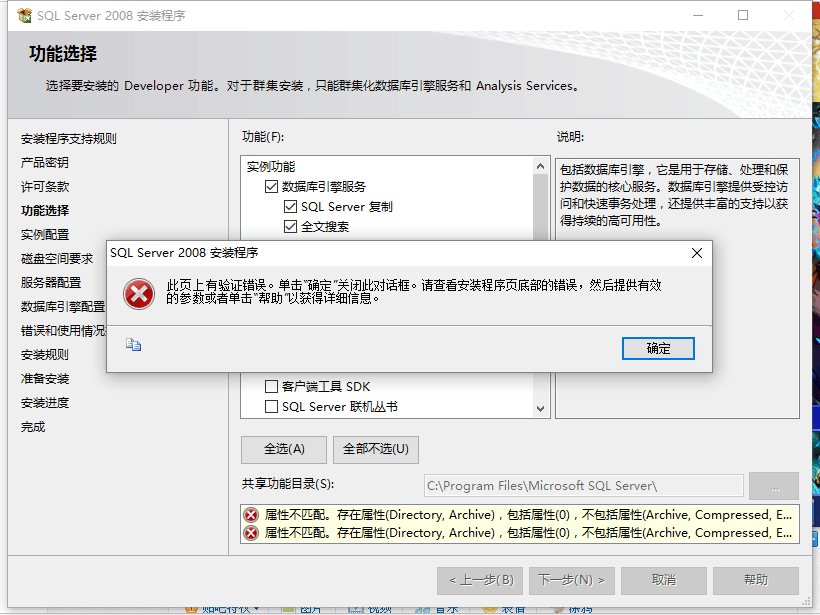
Task: Select 实例配置 step in left navigation
Action: point(45,234)
